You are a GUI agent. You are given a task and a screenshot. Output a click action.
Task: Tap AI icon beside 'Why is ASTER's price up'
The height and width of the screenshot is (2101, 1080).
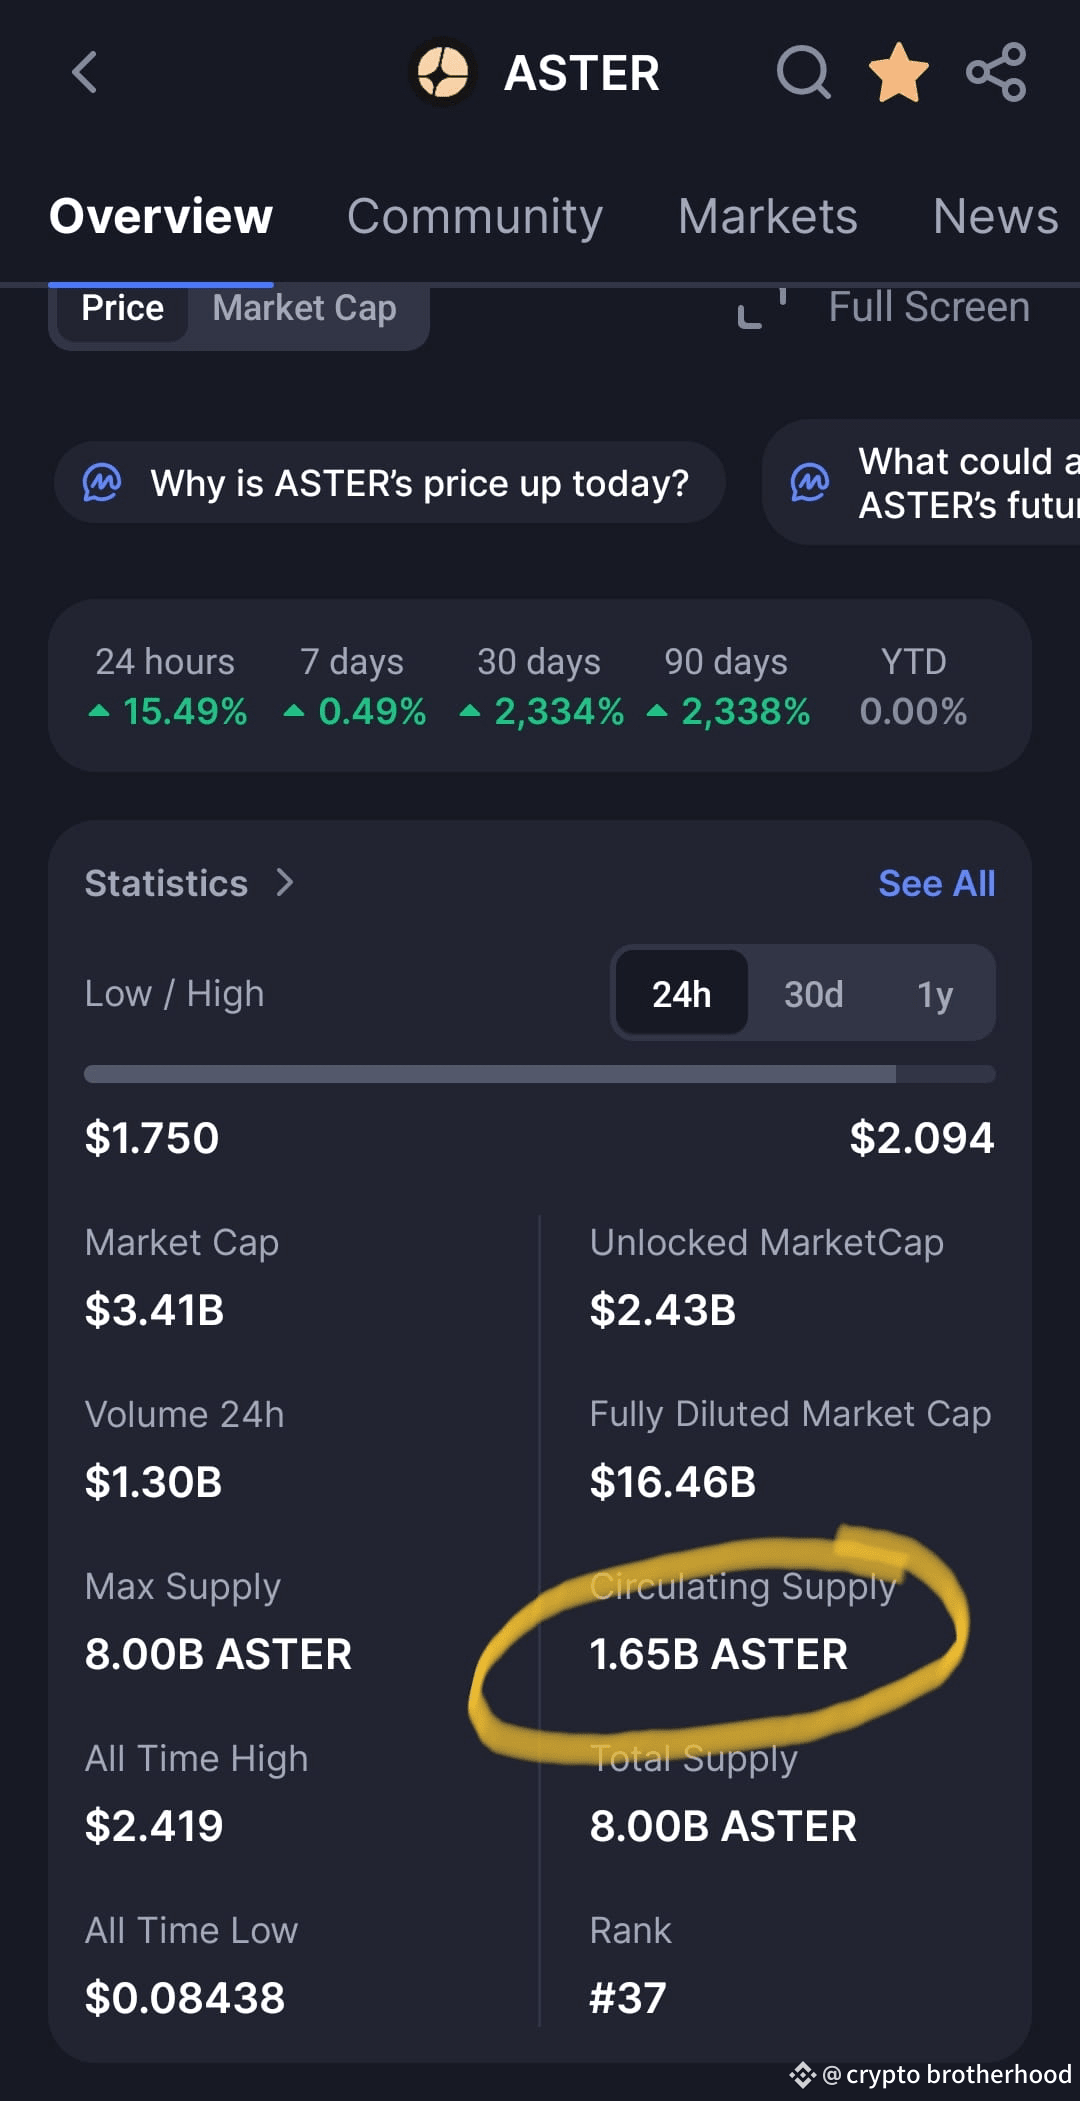[102, 483]
